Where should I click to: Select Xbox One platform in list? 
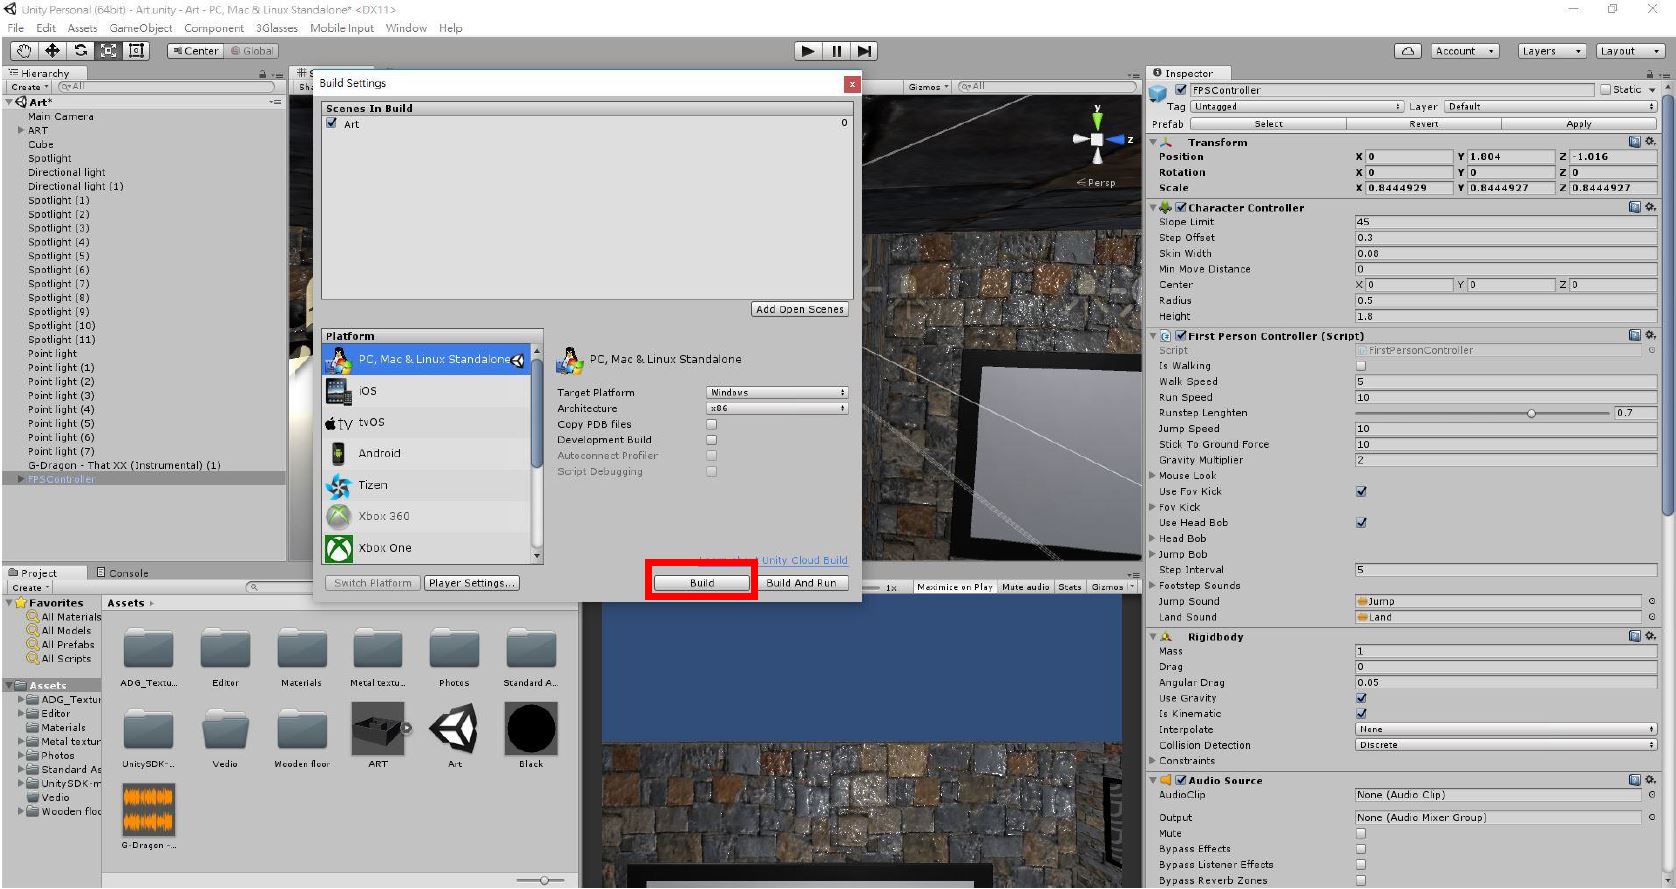427,548
